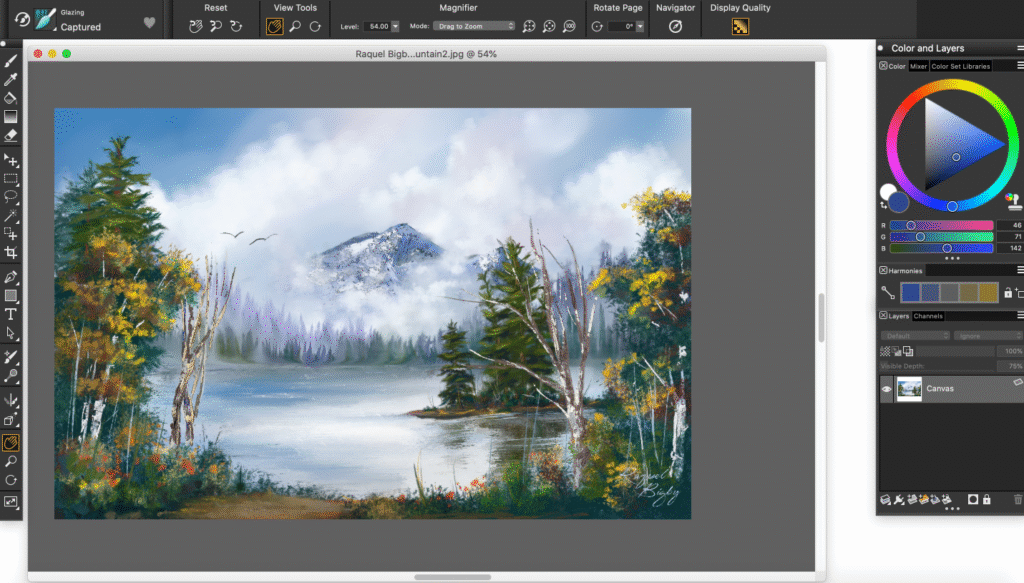Adjust the B blue color slider
The width and height of the screenshot is (1024, 583).
(941, 248)
